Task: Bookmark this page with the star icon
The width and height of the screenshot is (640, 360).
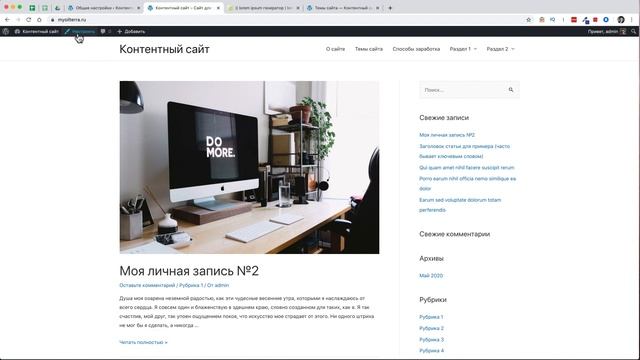Action: pos(529,20)
